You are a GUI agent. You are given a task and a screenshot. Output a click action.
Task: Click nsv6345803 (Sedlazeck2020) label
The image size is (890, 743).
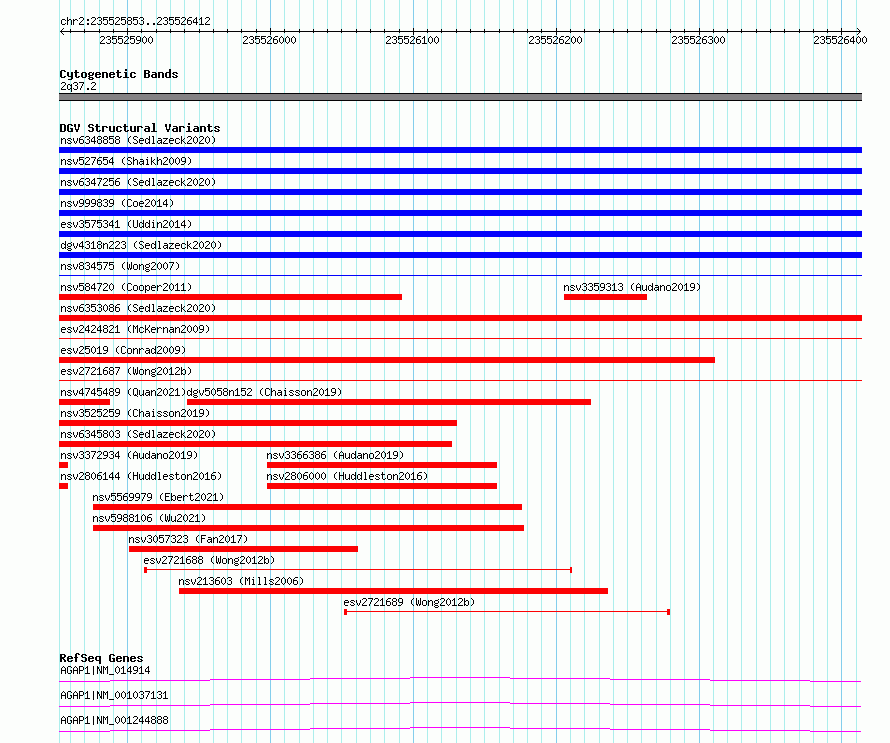tap(138, 434)
